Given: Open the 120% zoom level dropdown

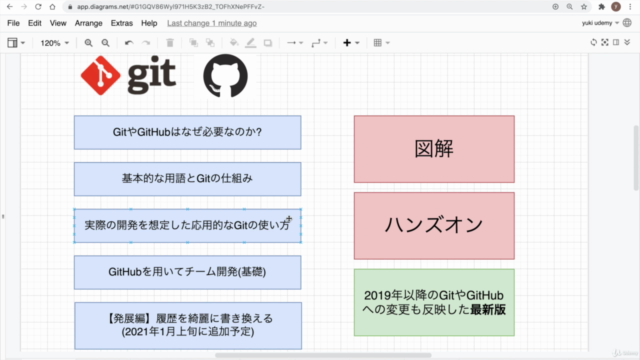Looking at the screenshot, I should 54,43.
